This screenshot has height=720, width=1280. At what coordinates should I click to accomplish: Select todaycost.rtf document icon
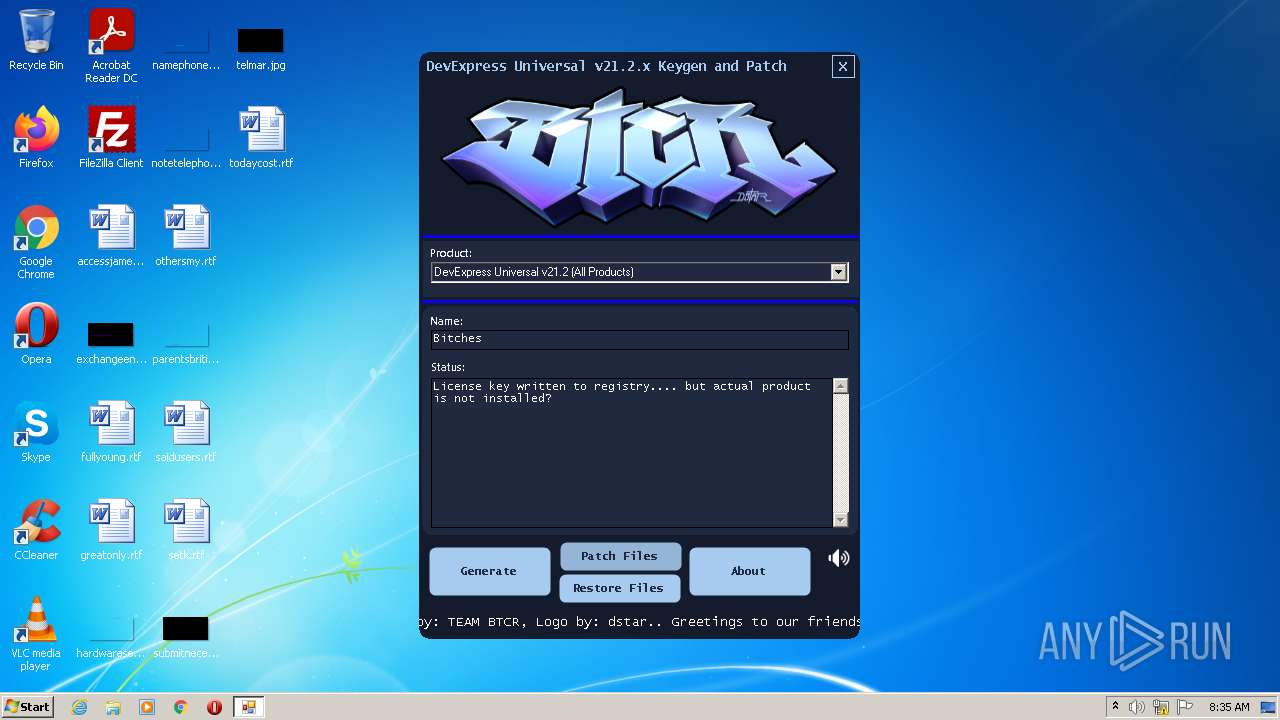[261, 137]
